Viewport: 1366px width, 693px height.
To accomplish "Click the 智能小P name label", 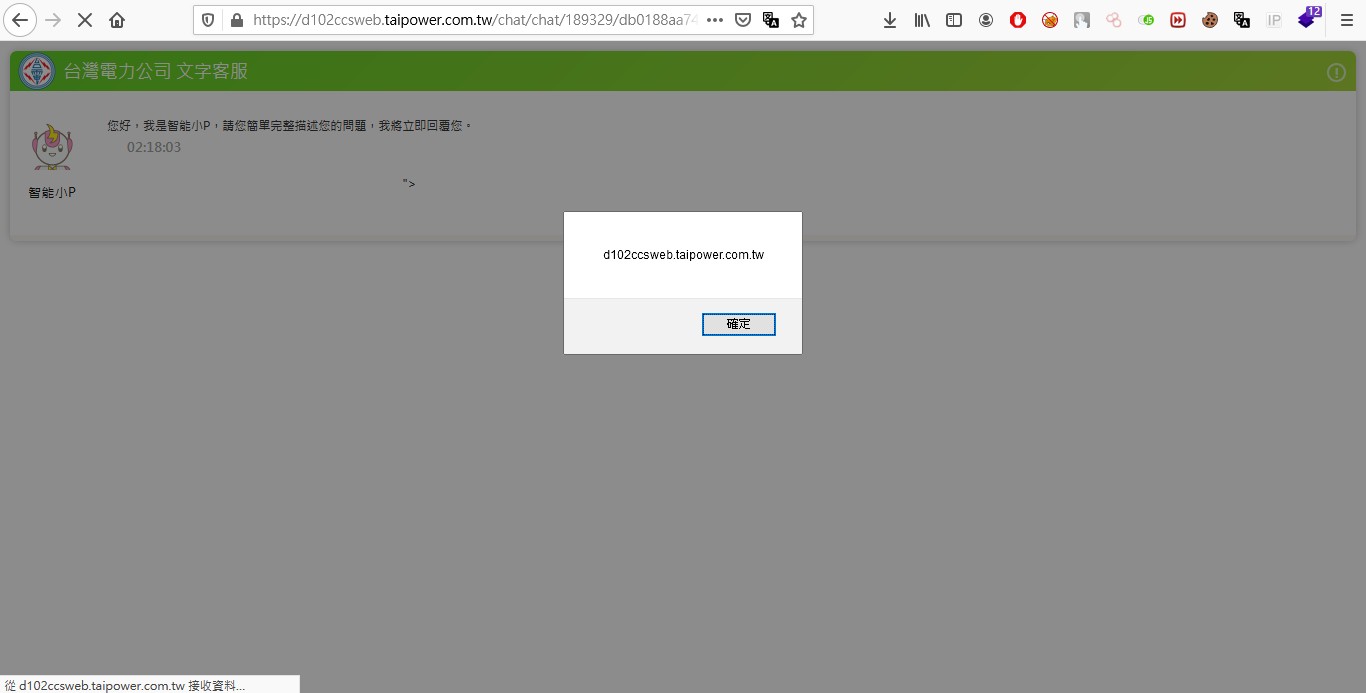I will tap(52, 192).
